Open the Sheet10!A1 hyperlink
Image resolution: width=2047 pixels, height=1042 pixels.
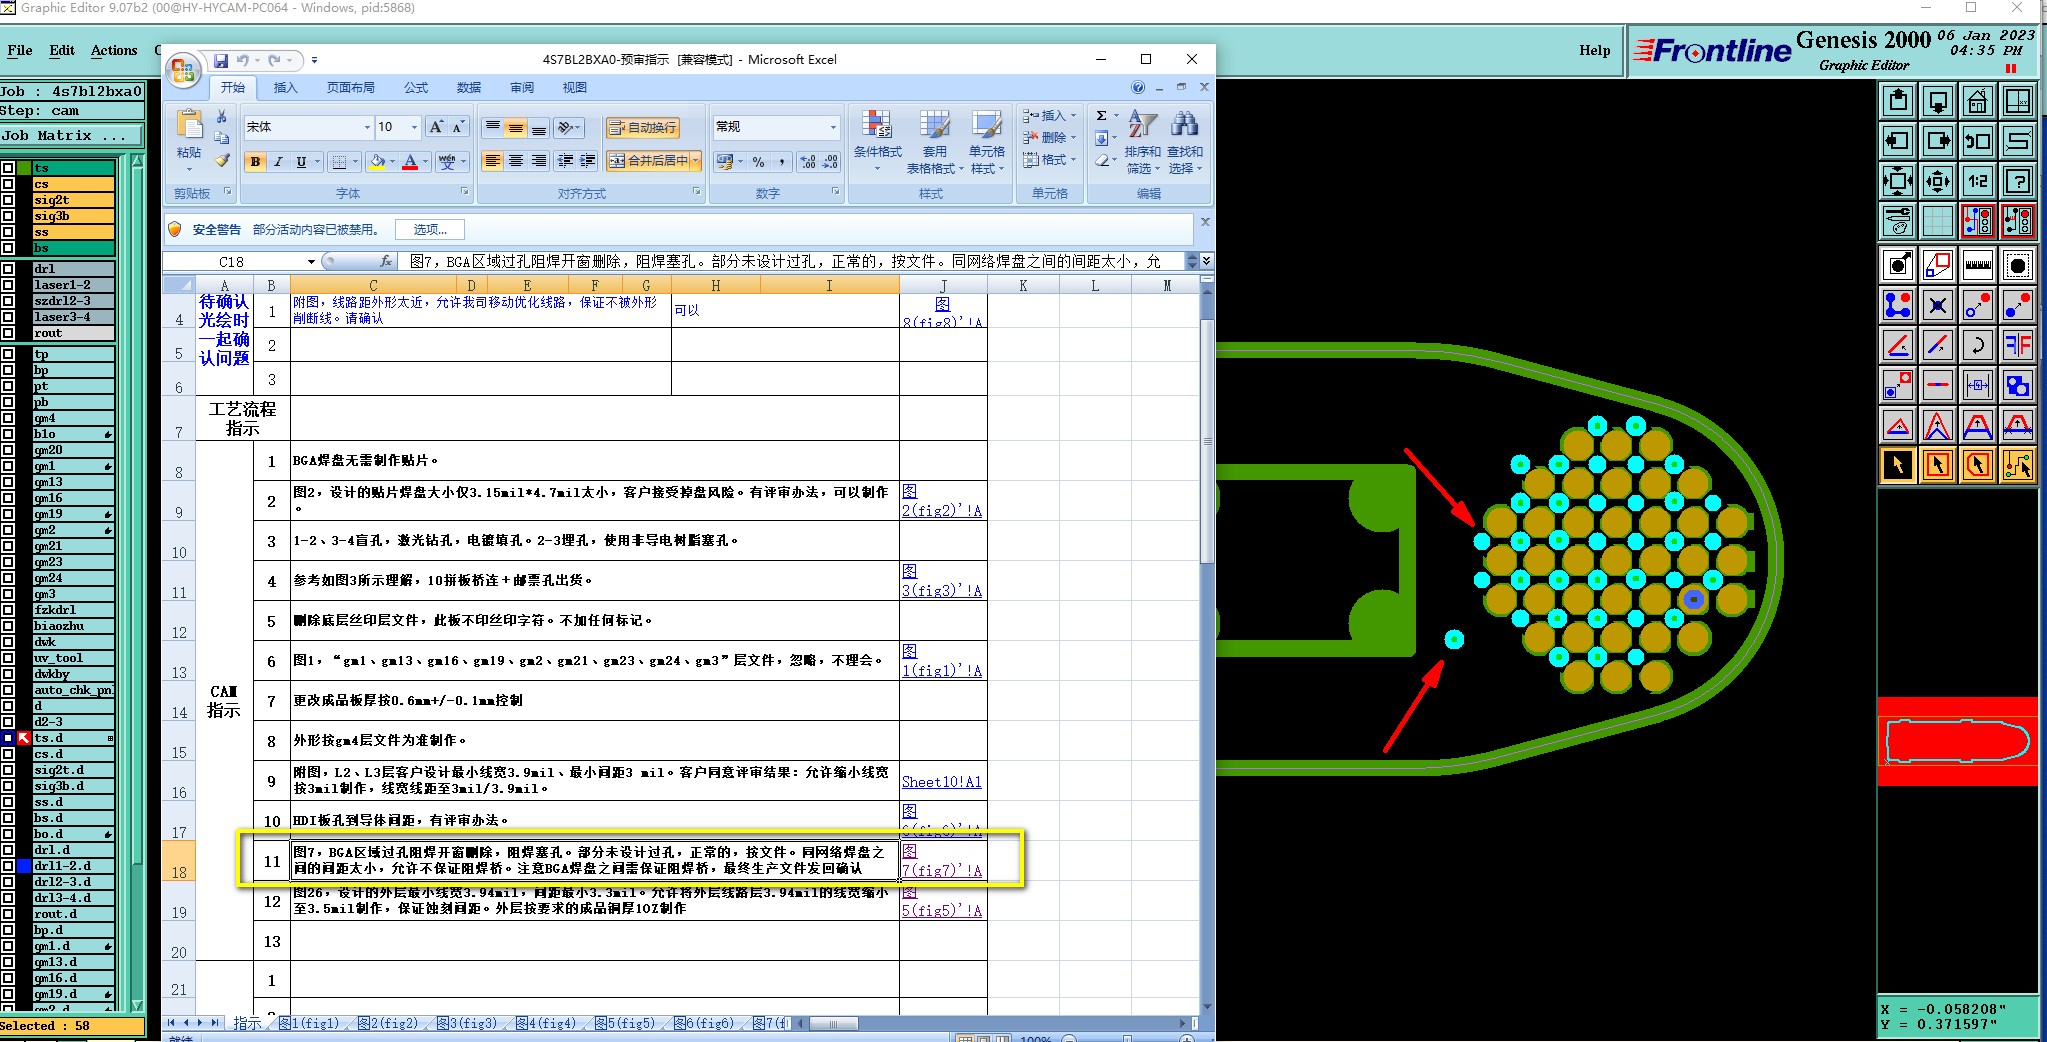pos(942,782)
